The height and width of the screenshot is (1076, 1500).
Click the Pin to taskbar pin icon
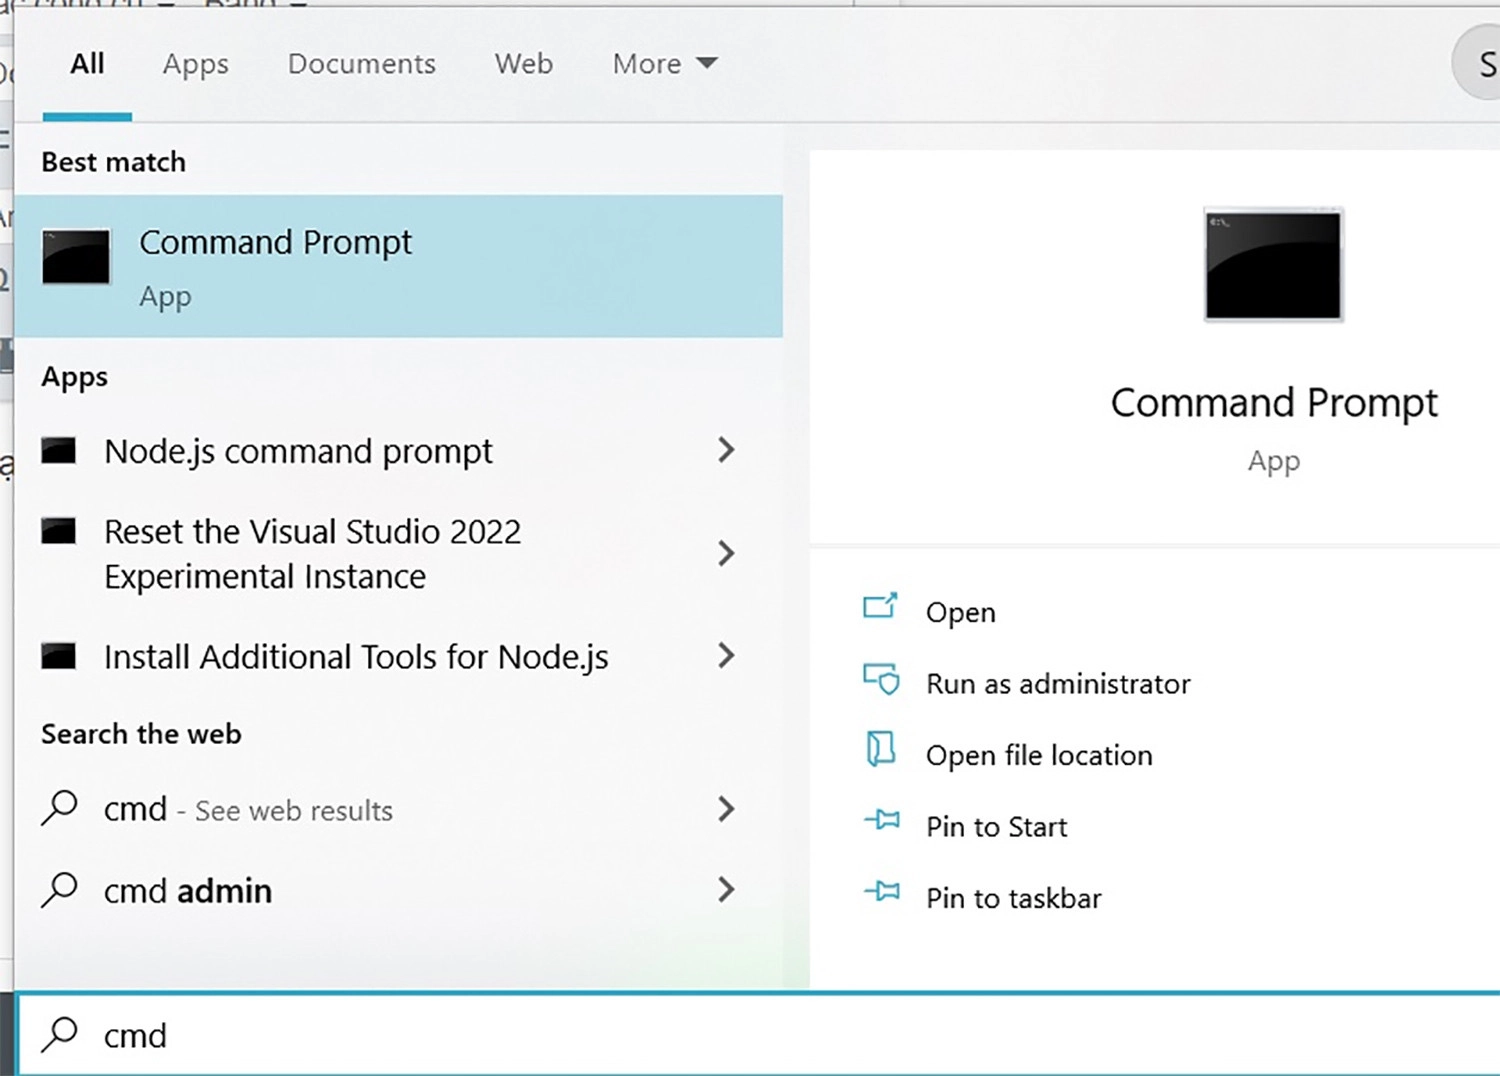tap(881, 892)
